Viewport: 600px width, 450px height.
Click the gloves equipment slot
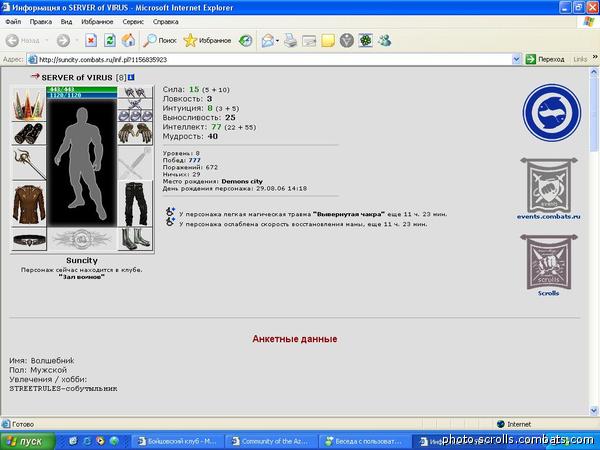(135, 134)
